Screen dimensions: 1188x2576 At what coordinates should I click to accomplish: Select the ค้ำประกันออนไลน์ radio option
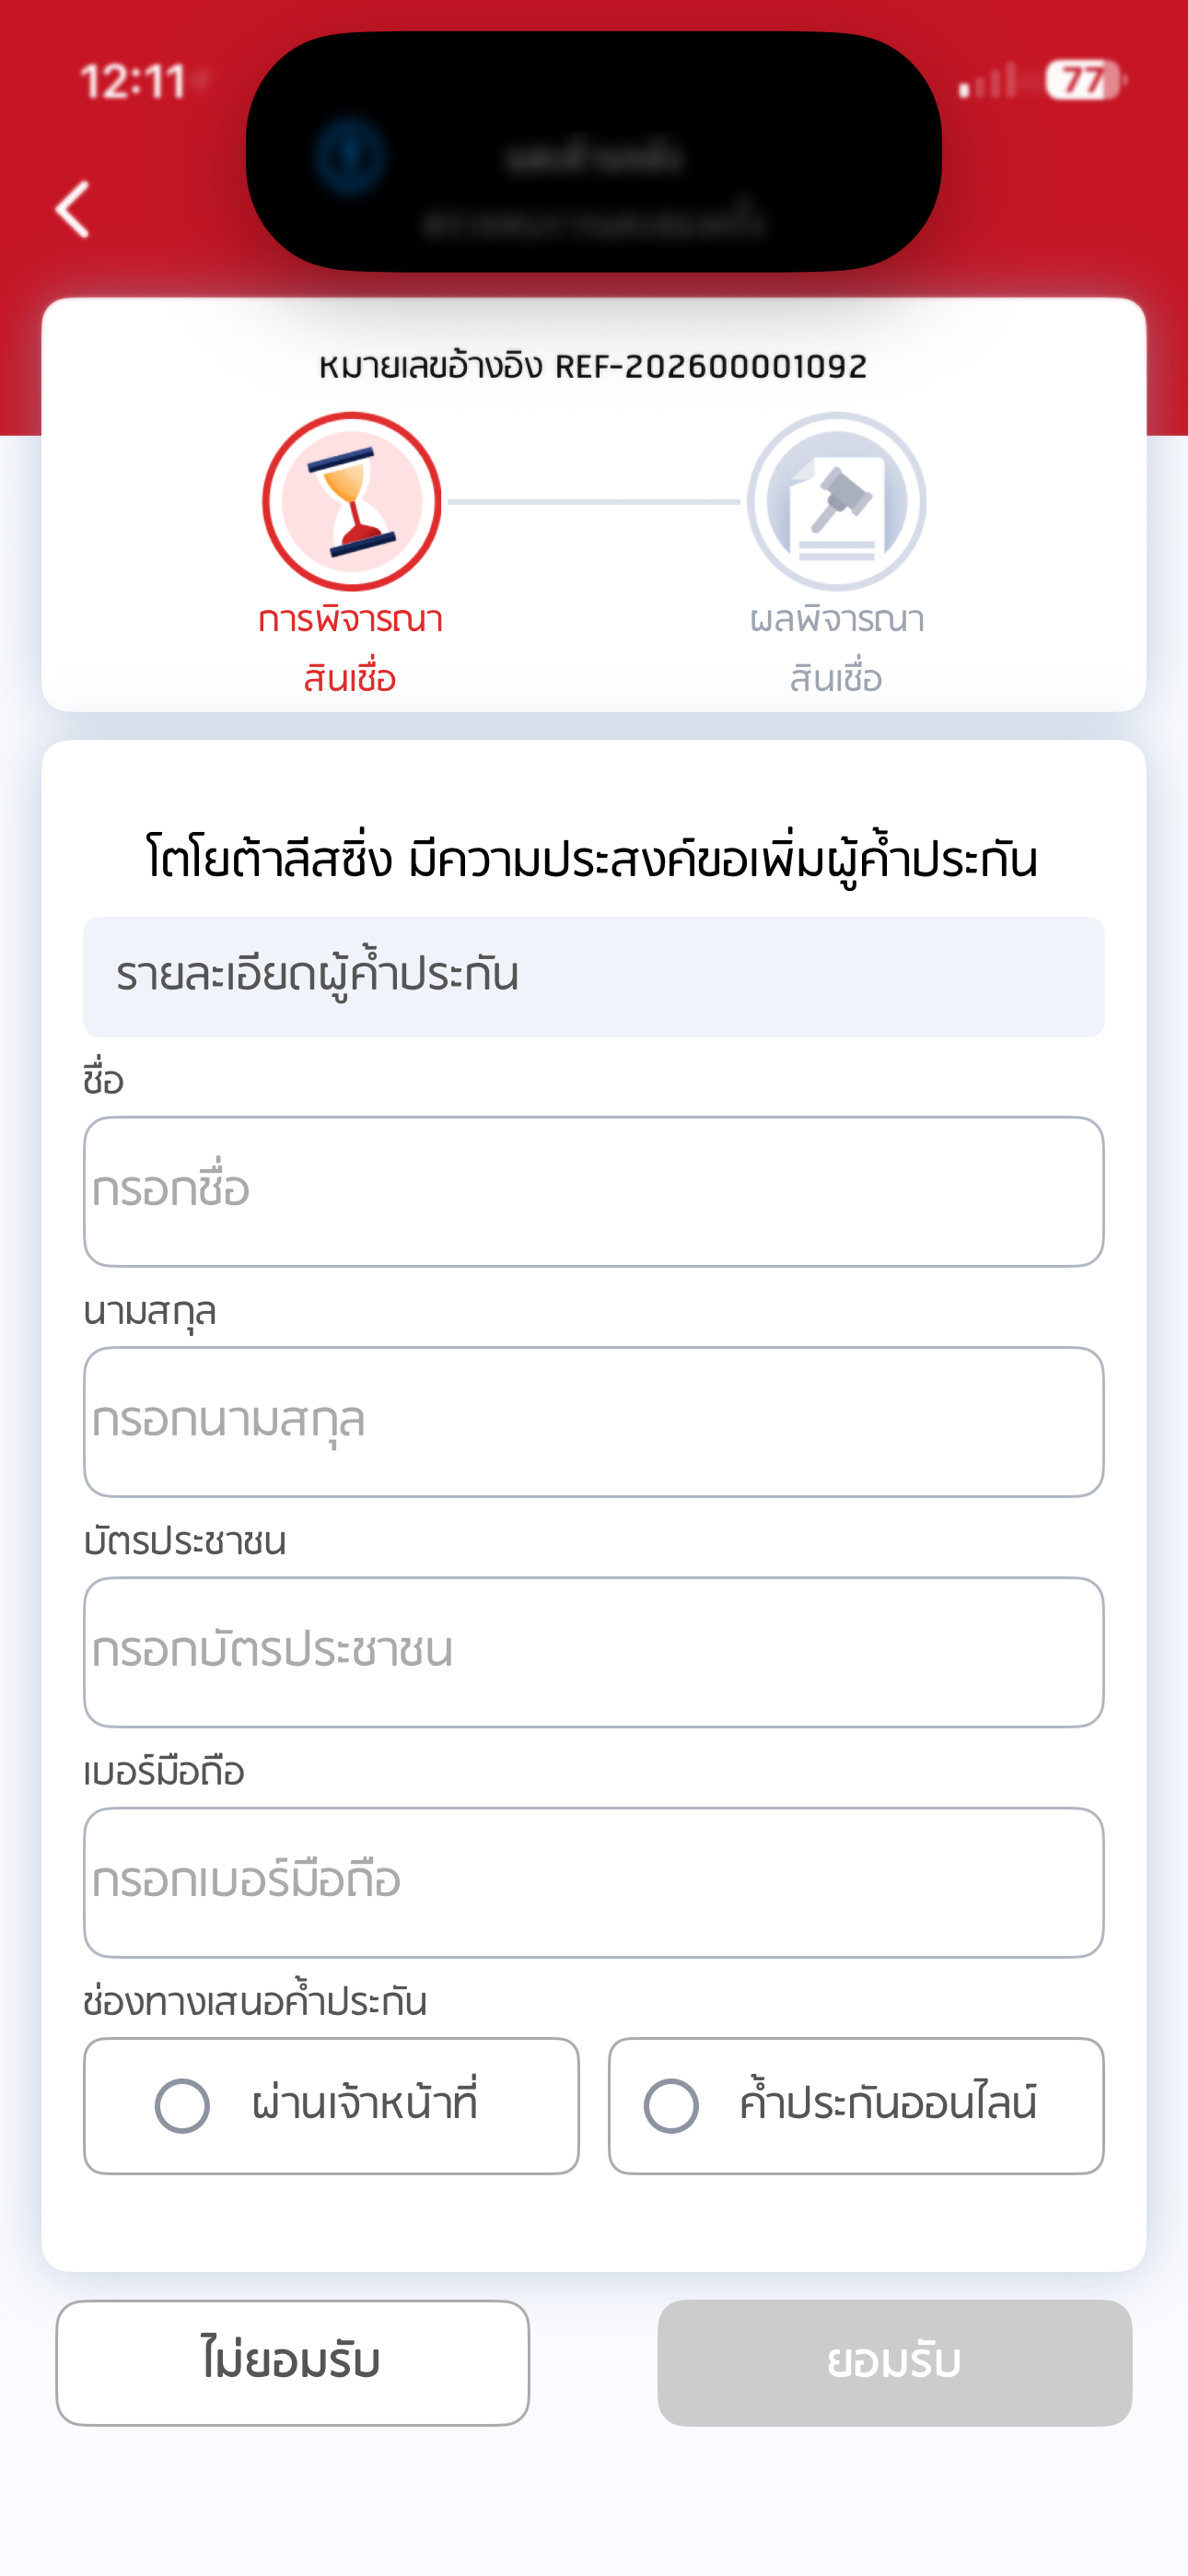[x=671, y=2105]
